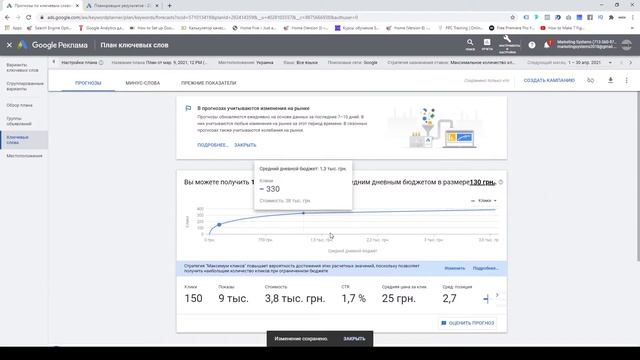The height and width of the screenshot is (360, 640).
Task: Open the browser extensions puzzle icon
Action: pos(611,17)
